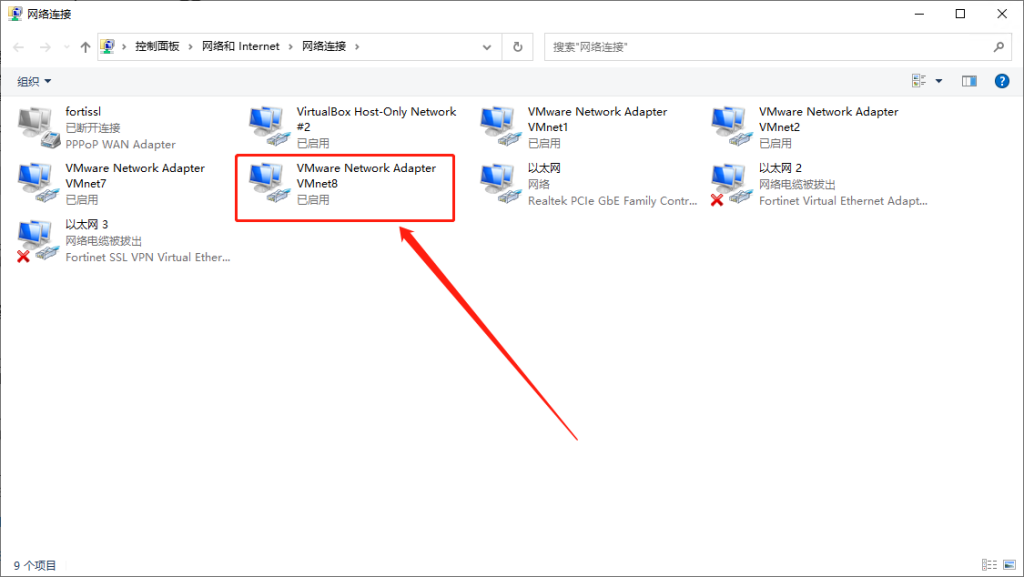Click the VMnet2 adapter name text
This screenshot has width=1024, height=577.
(x=829, y=119)
